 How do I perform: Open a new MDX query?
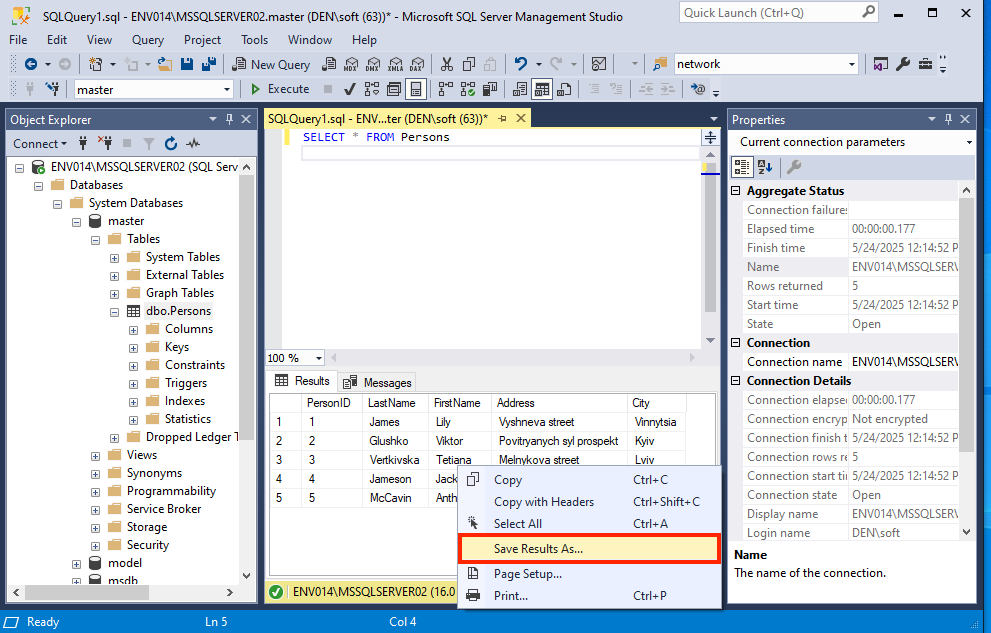click(351, 64)
